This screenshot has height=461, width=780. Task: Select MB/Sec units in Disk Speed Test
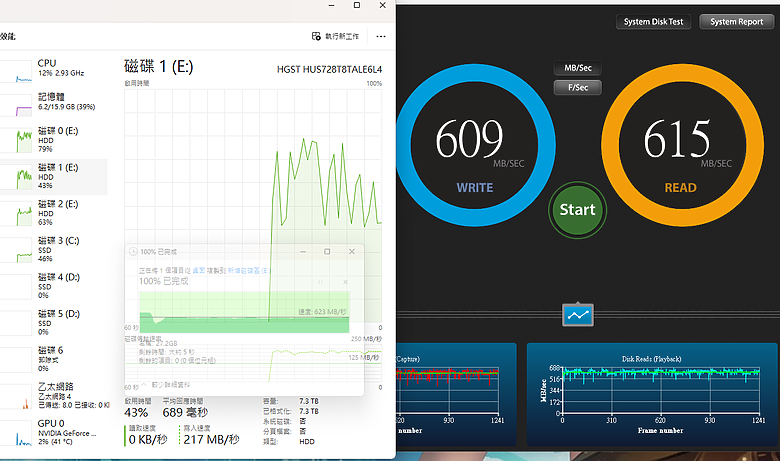578,68
